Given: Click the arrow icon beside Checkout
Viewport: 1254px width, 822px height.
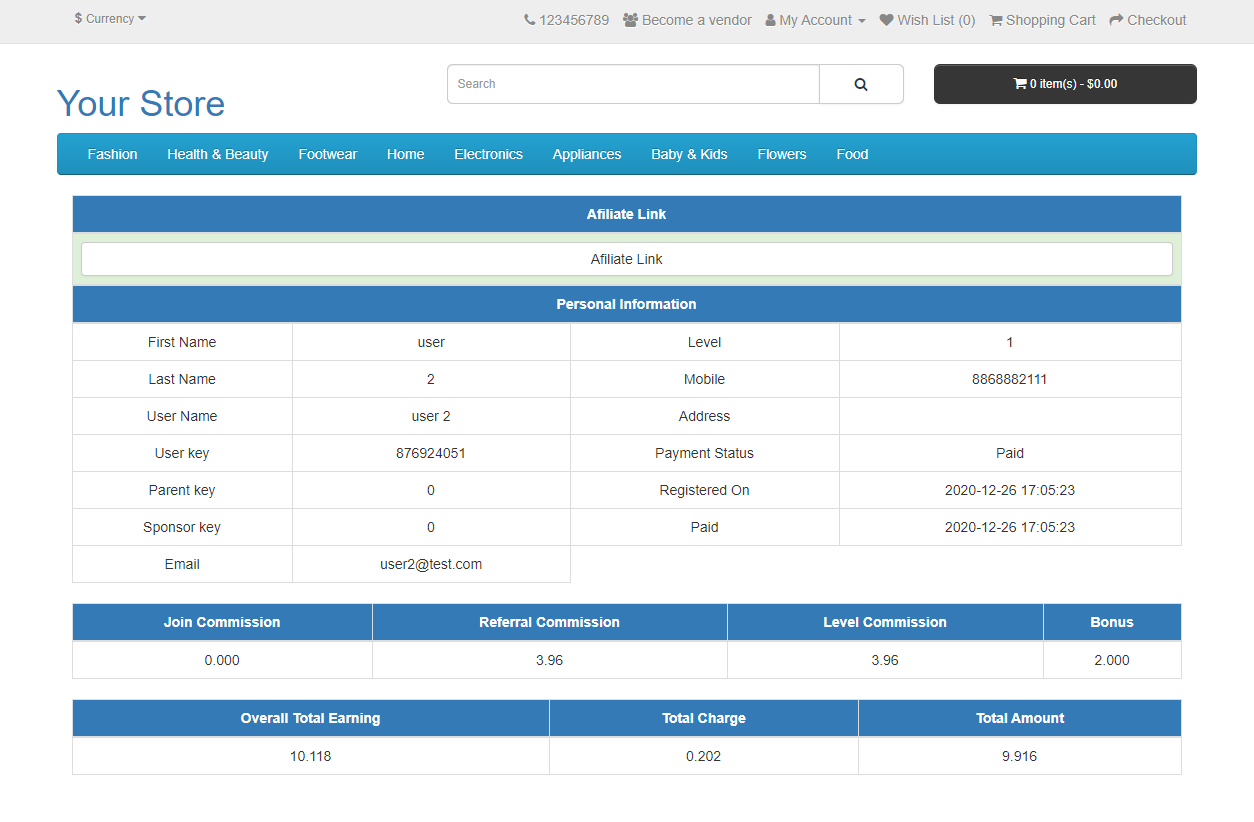Looking at the screenshot, I should pyautogui.click(x=1114, y=19).
